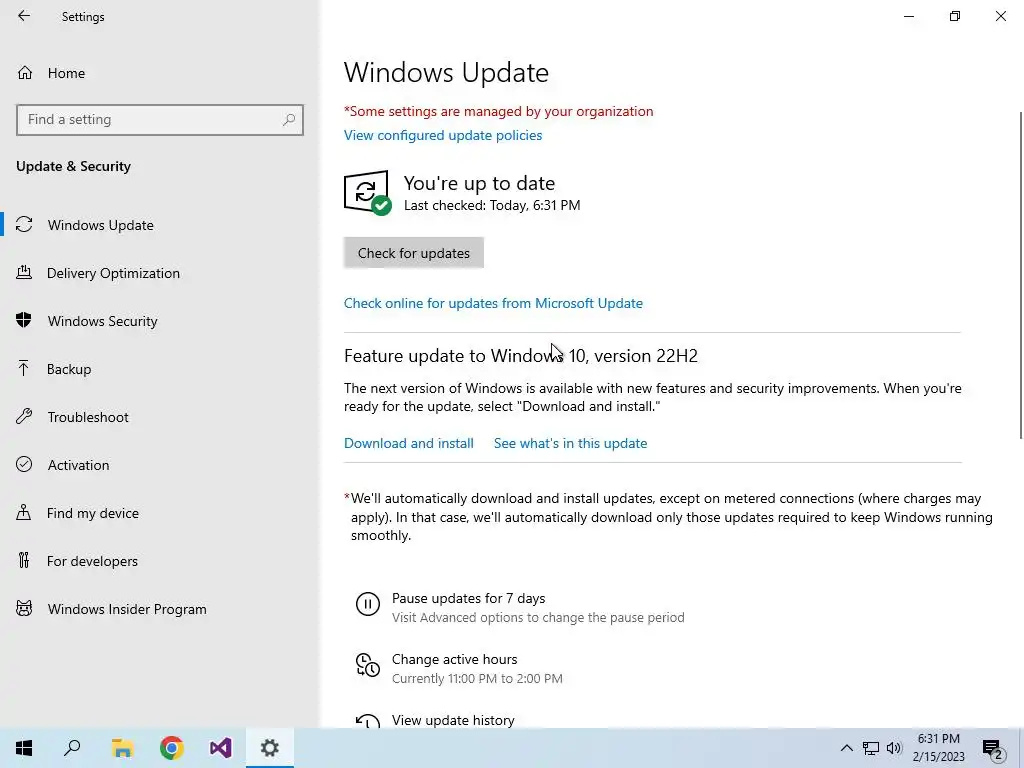
Task: Click 'Currently 11:00 PM to 2:00 PM' text
Action: pyautogui.click(x=477, y=679)
